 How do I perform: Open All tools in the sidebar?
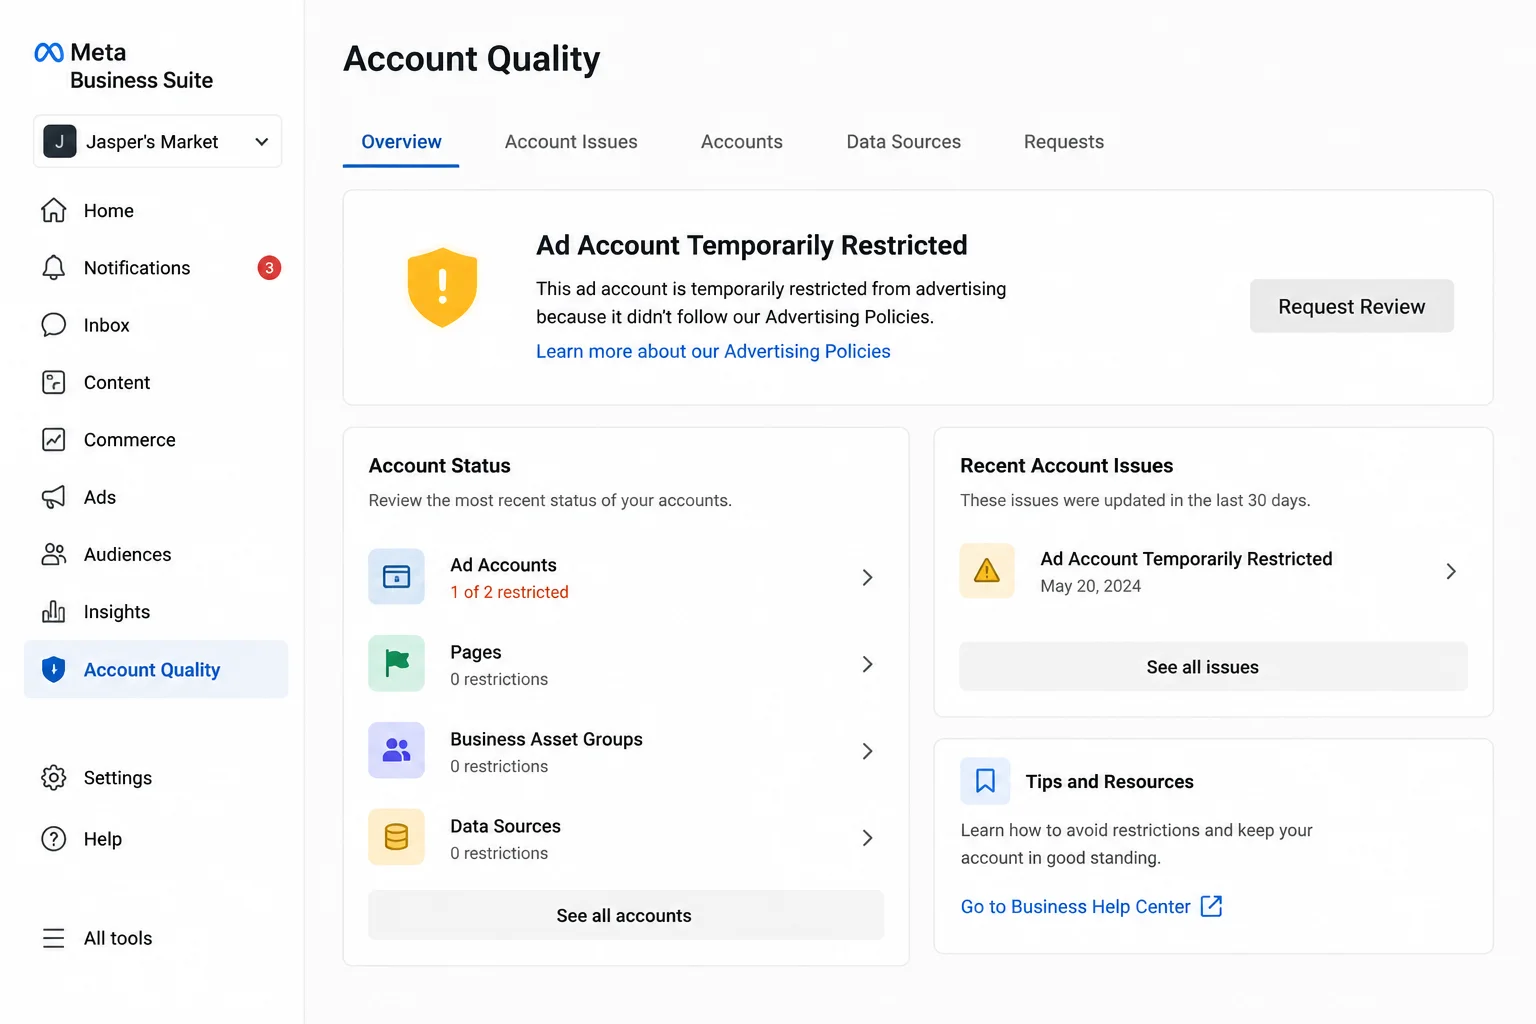tap(156, 938)
